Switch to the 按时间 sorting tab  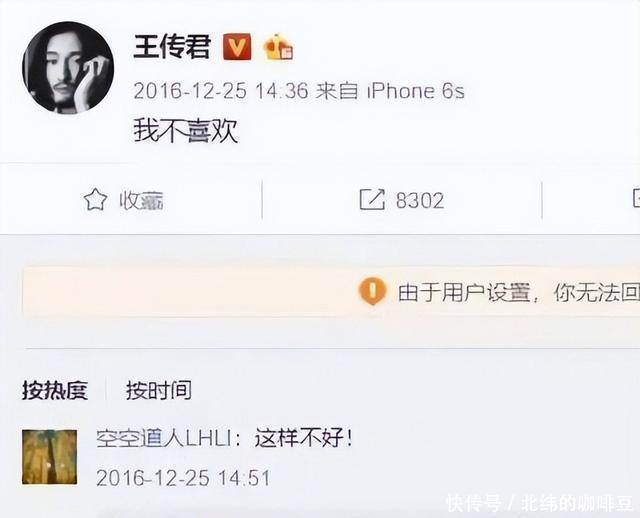(159, 390)
